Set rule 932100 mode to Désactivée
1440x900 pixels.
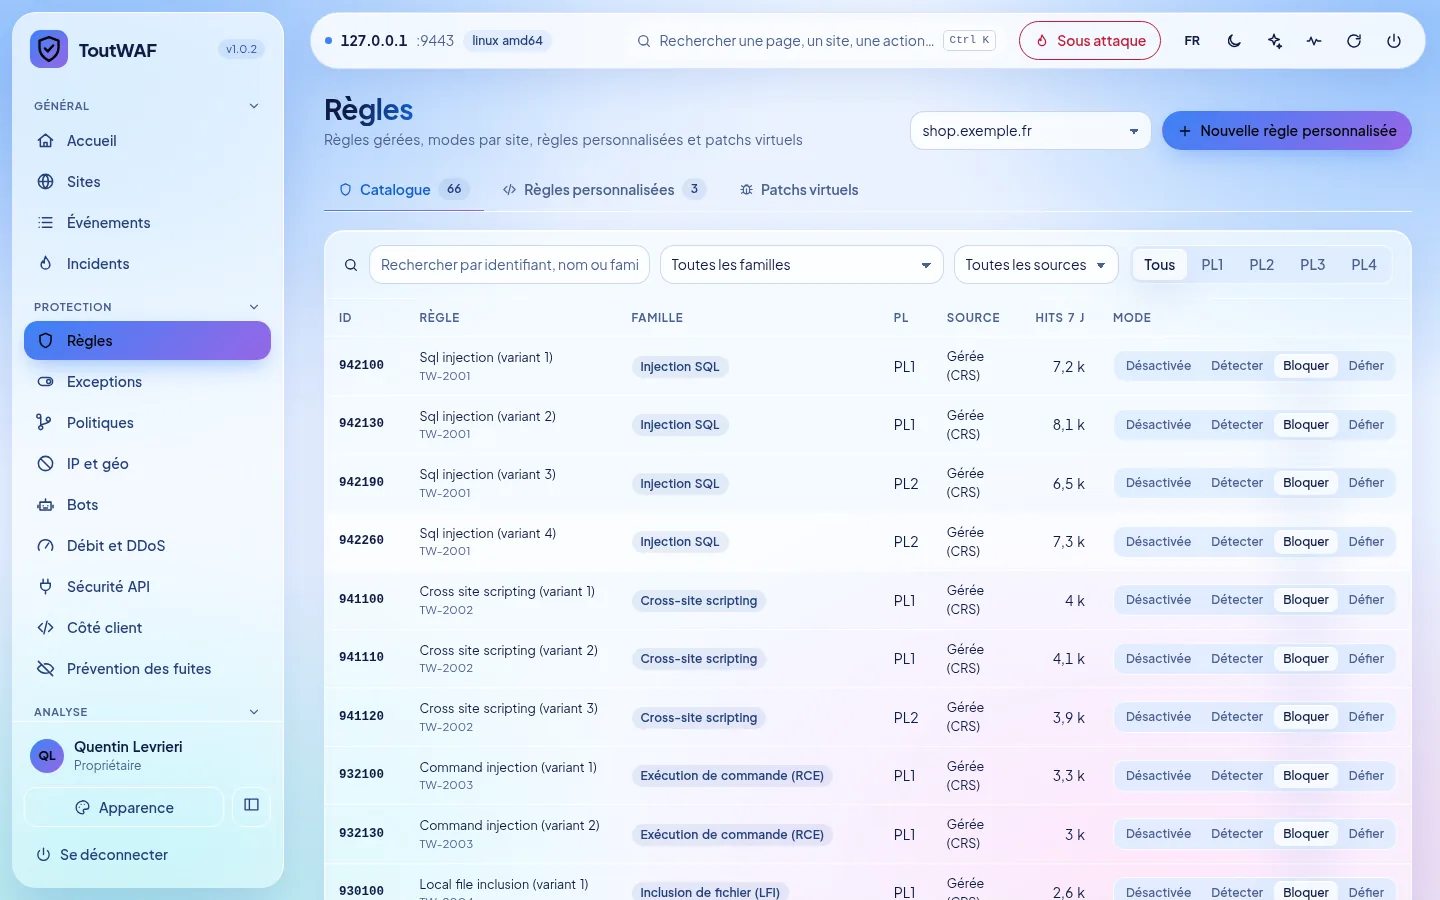[1158, 776]
